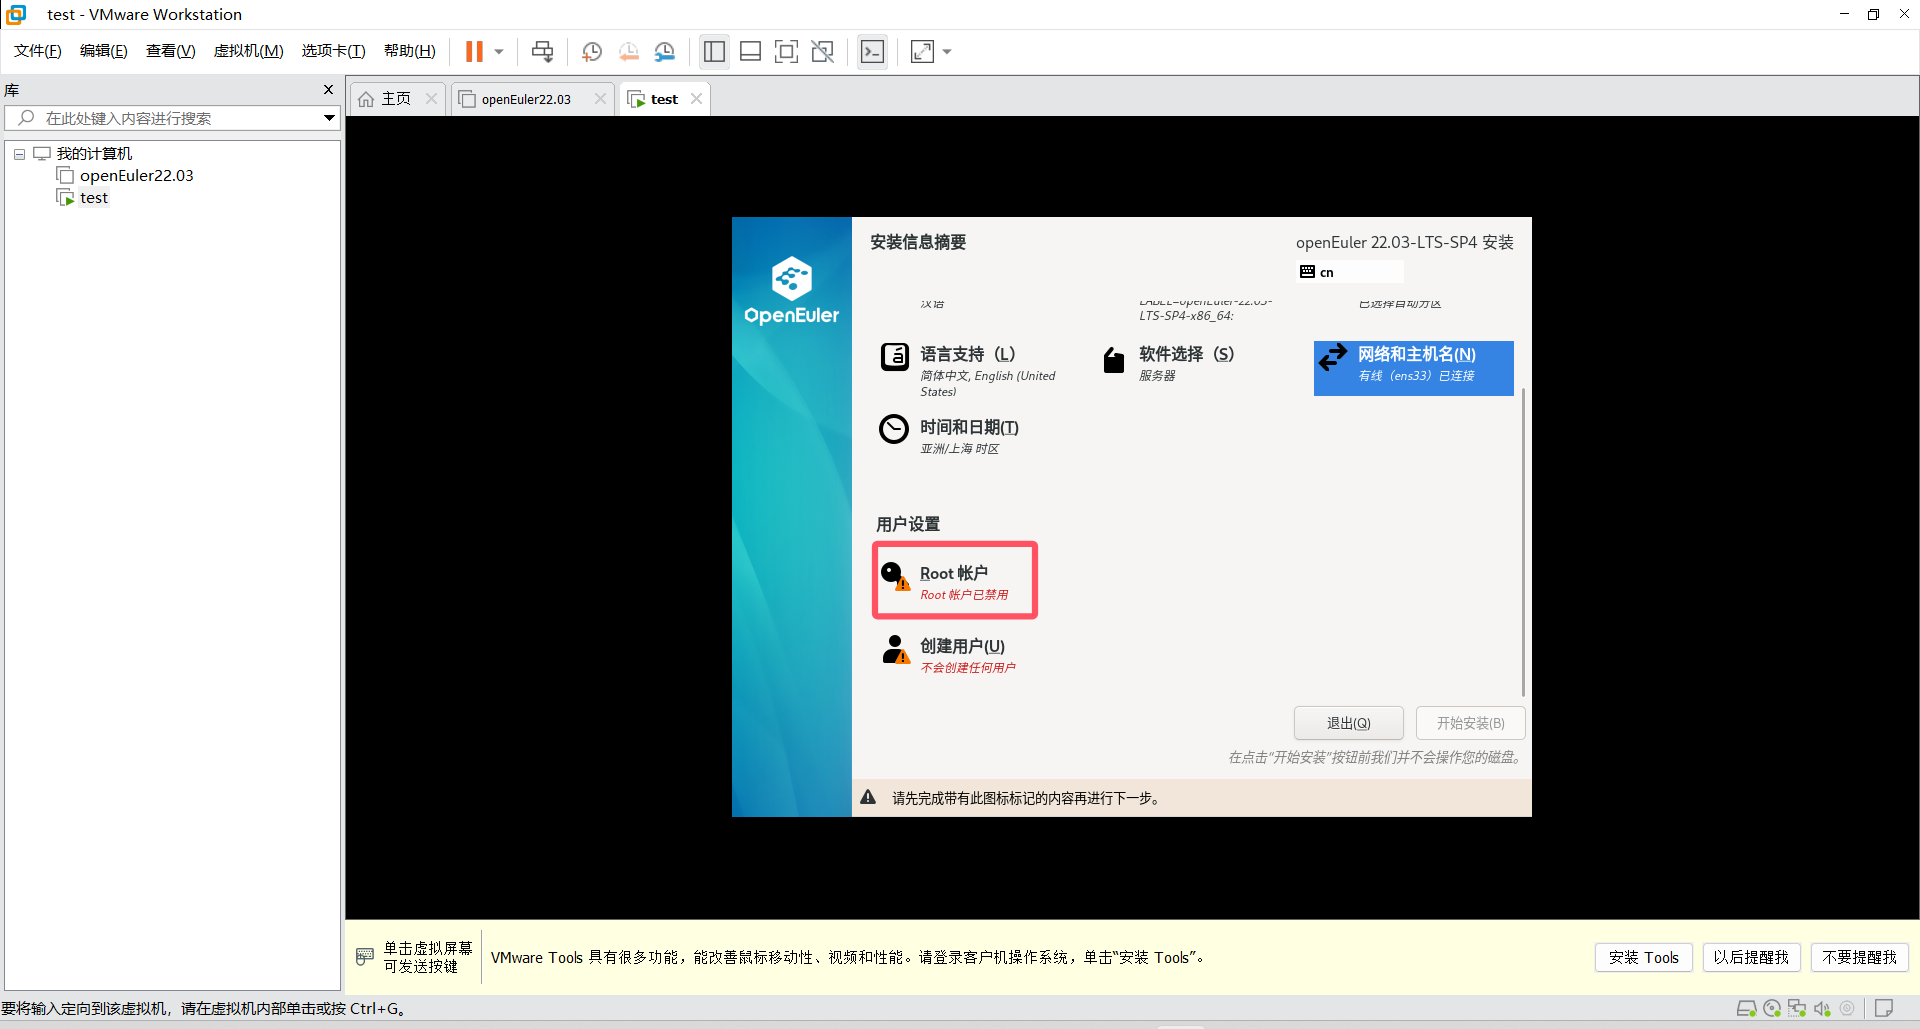
Task: Click the sound card status icon
Action: pos(1822,1009)
